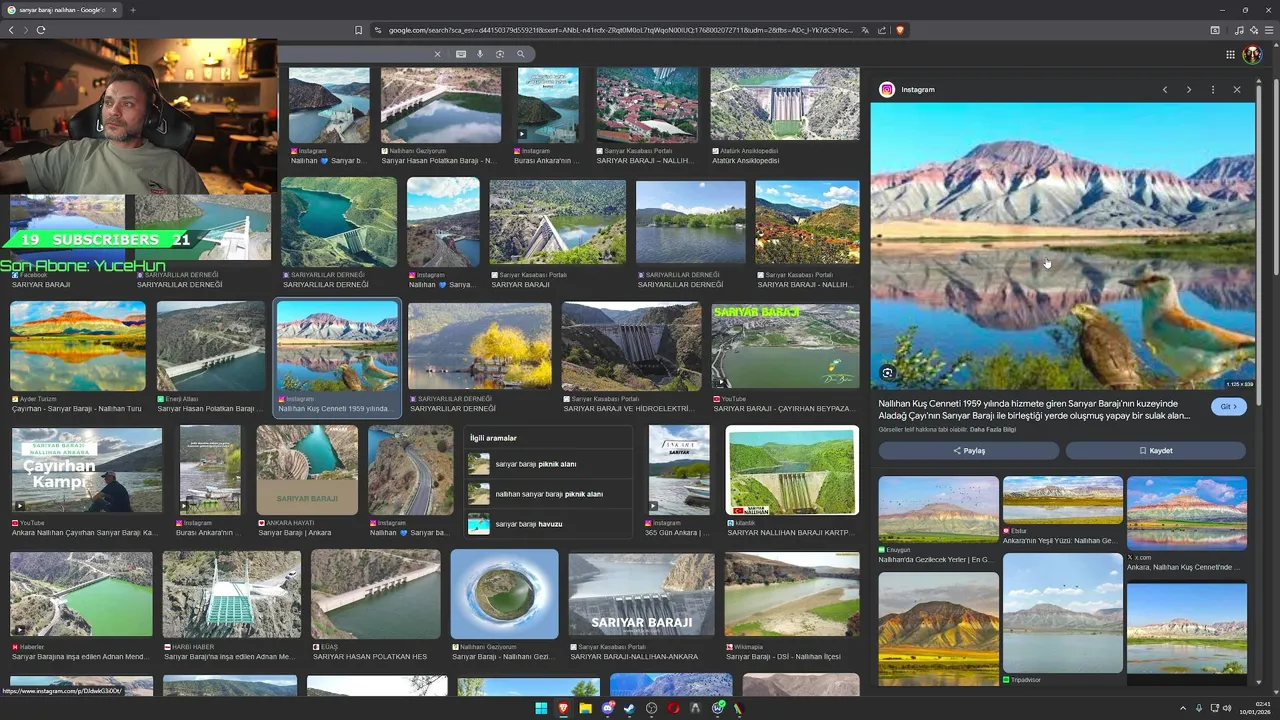1280x720 pixels.
Task: Open the Enuygun Nallıhan'da Gezilecek Yerler image
Action: (x=938, y=510)
